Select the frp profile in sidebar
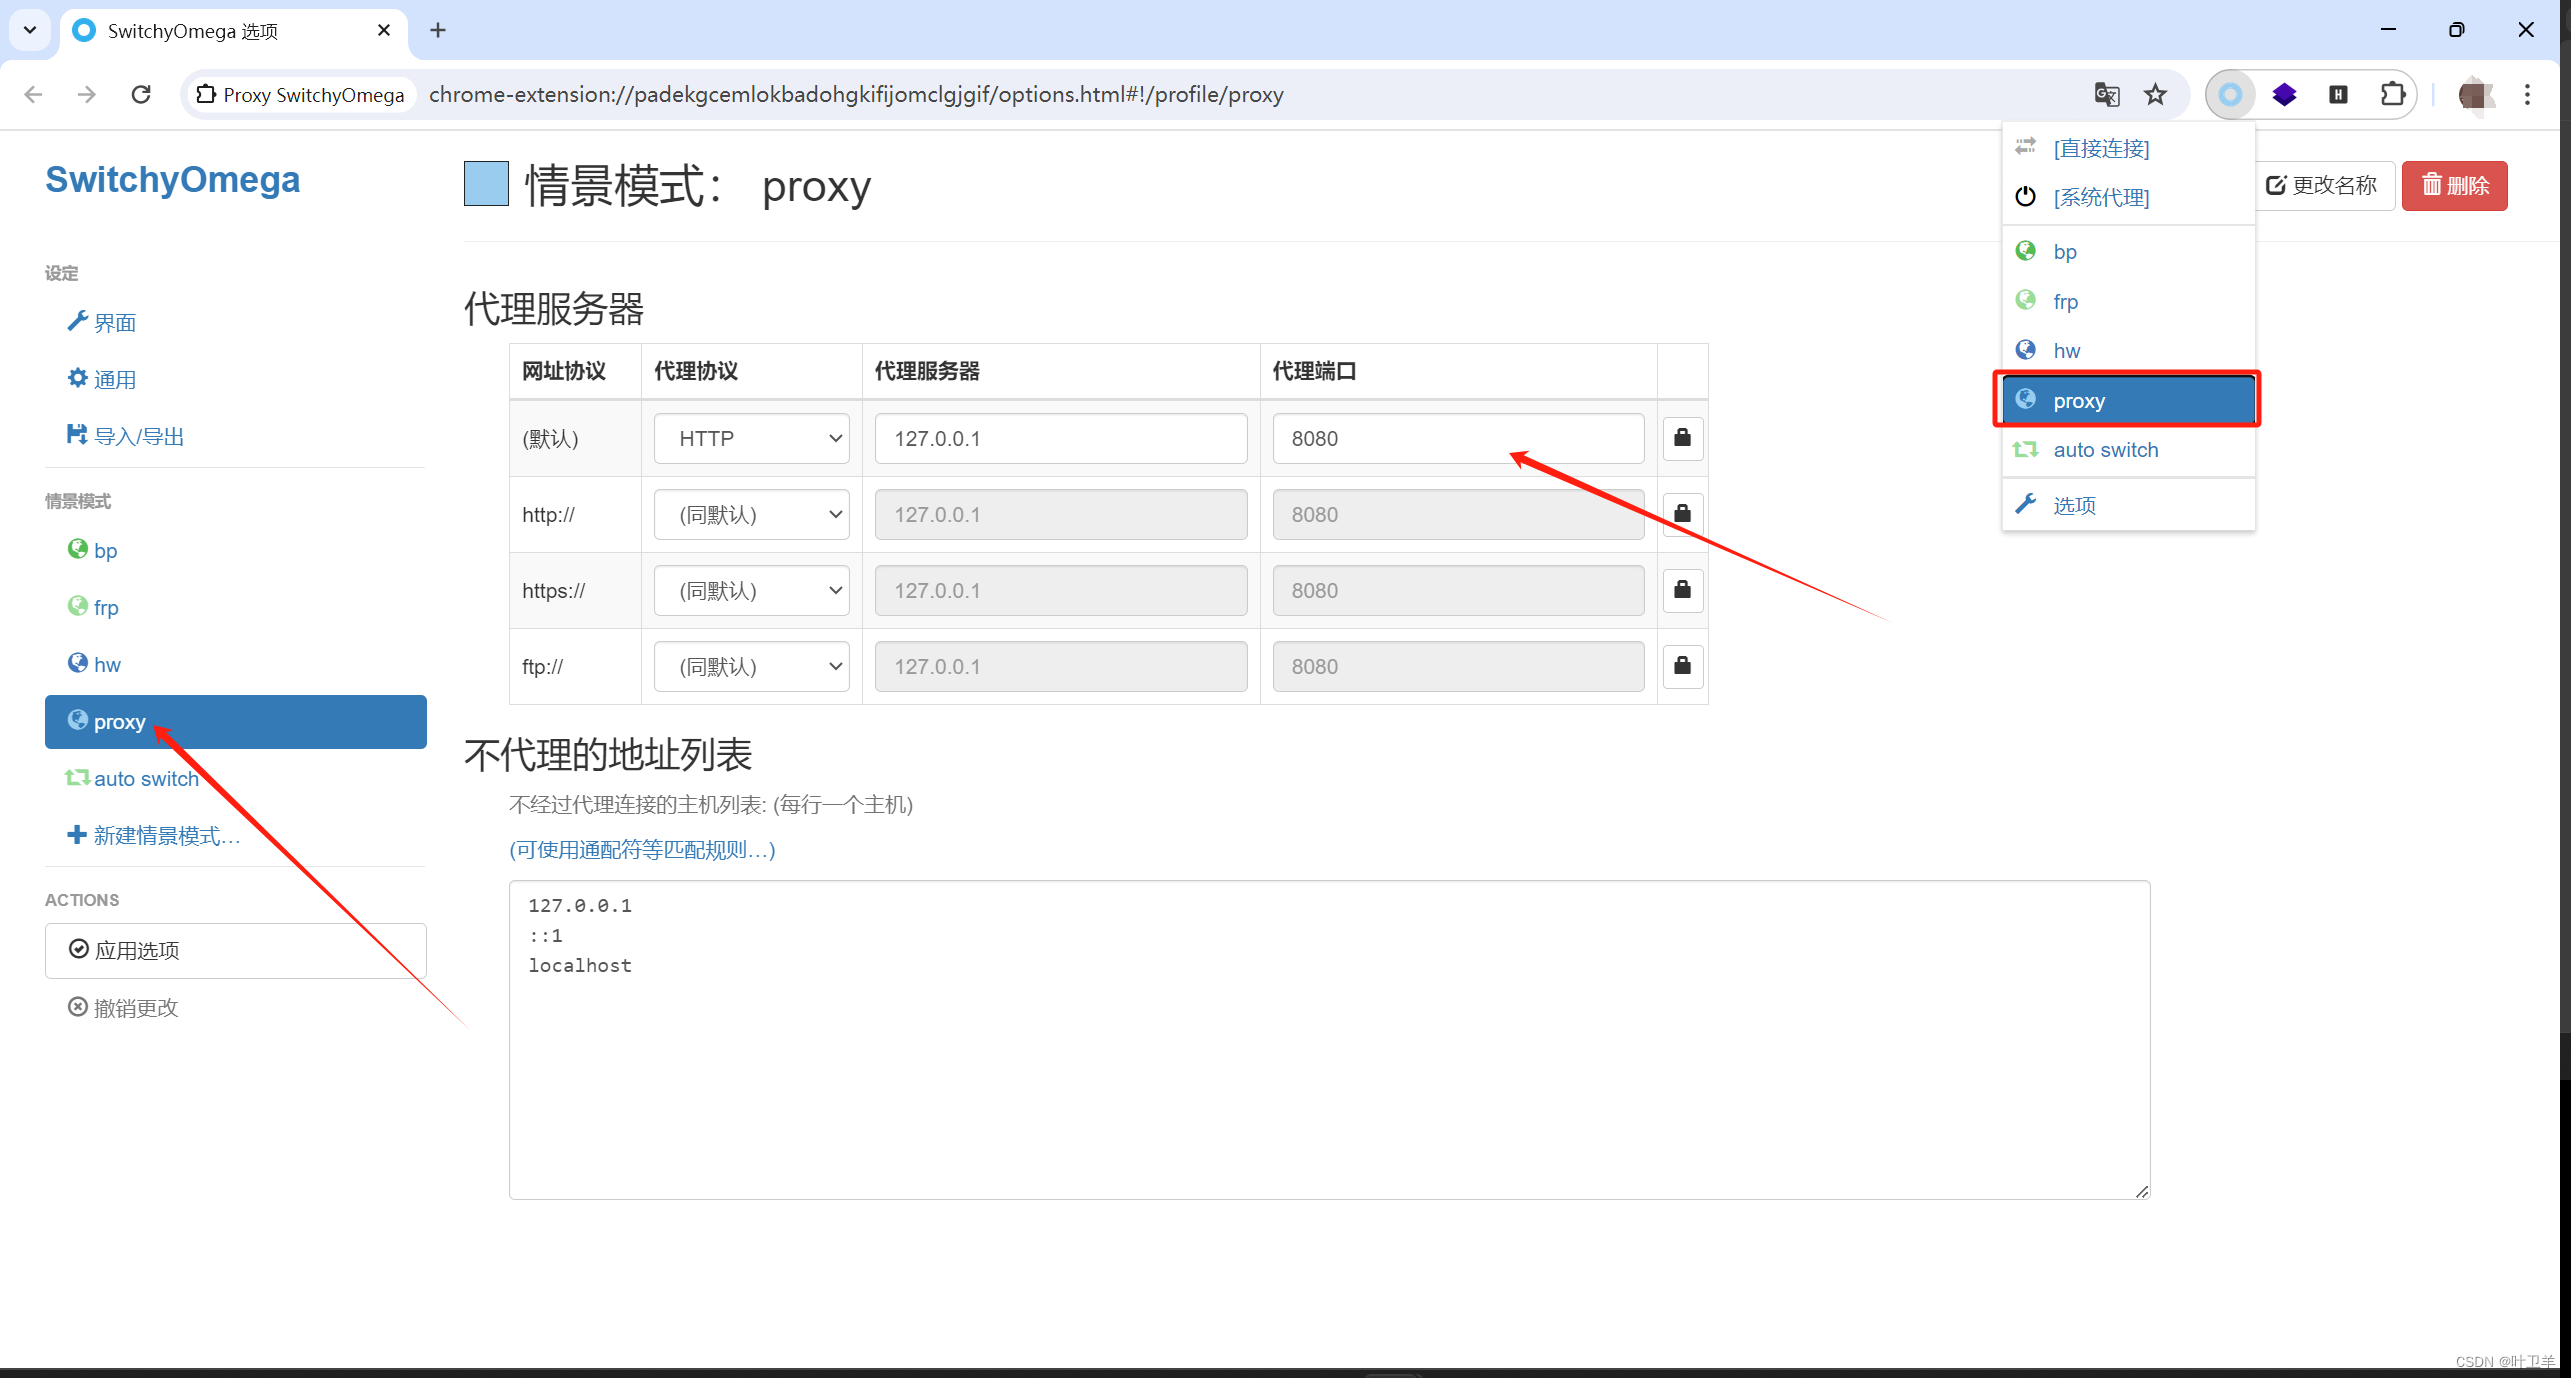 point(235,608)
